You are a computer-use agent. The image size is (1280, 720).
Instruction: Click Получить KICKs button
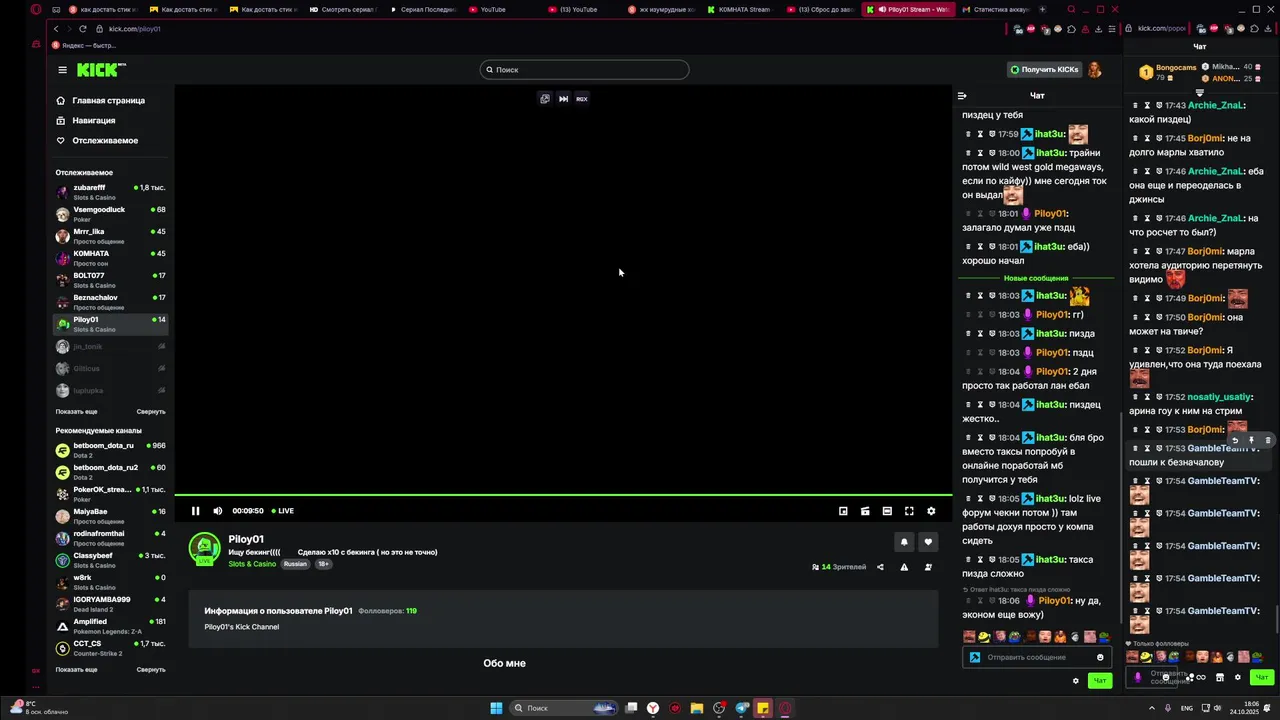coord(1044,70)
